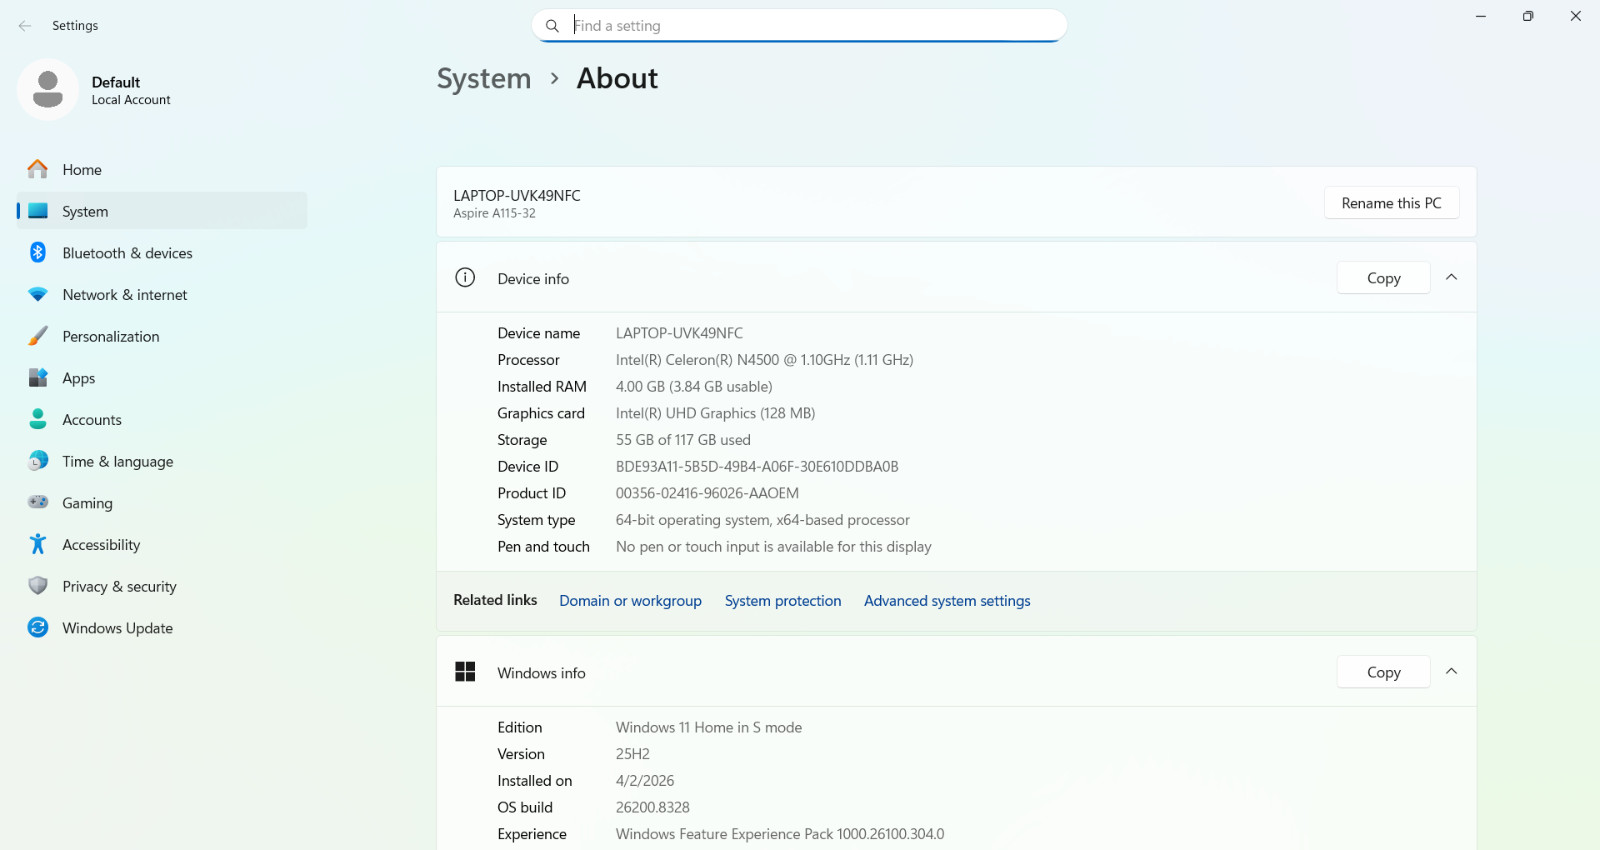Copy the Device info details
The height and width of the screenshot is (850, 1600).
[x=1383, y=278]
